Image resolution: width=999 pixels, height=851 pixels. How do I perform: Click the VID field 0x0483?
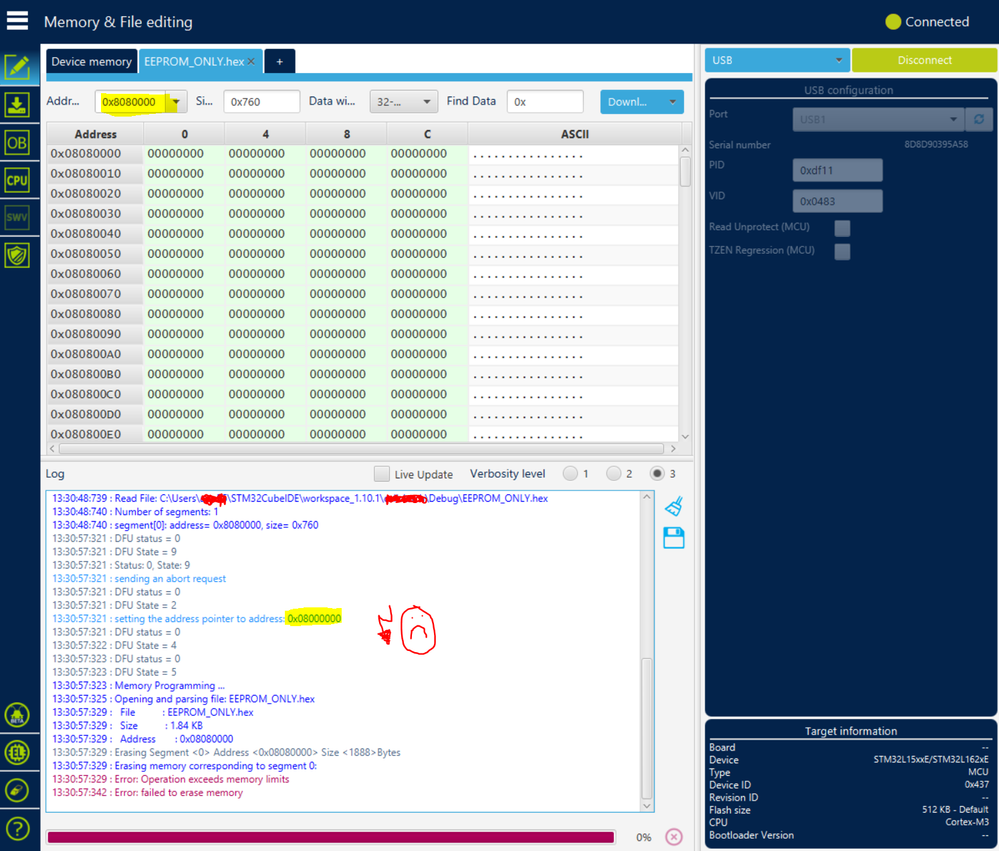point(837,201)
